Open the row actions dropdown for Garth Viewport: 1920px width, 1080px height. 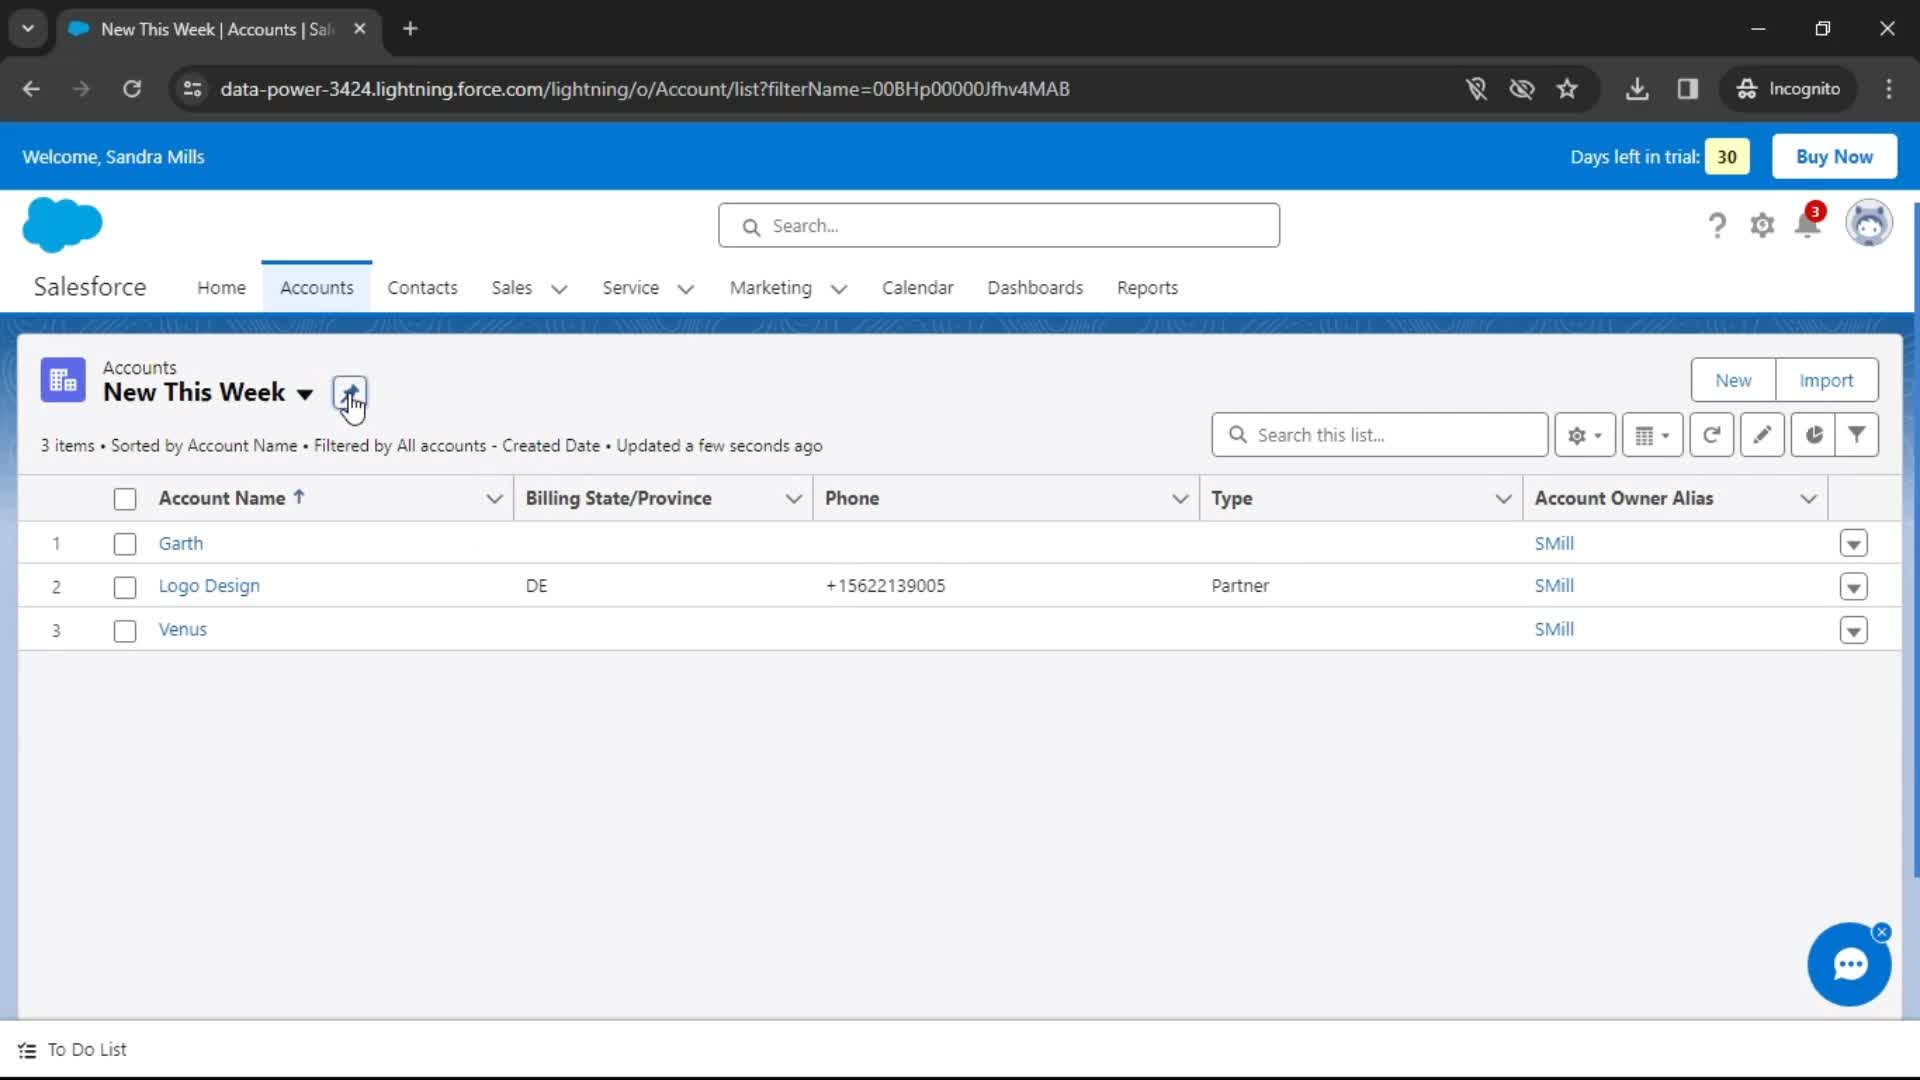point(1854,543)
